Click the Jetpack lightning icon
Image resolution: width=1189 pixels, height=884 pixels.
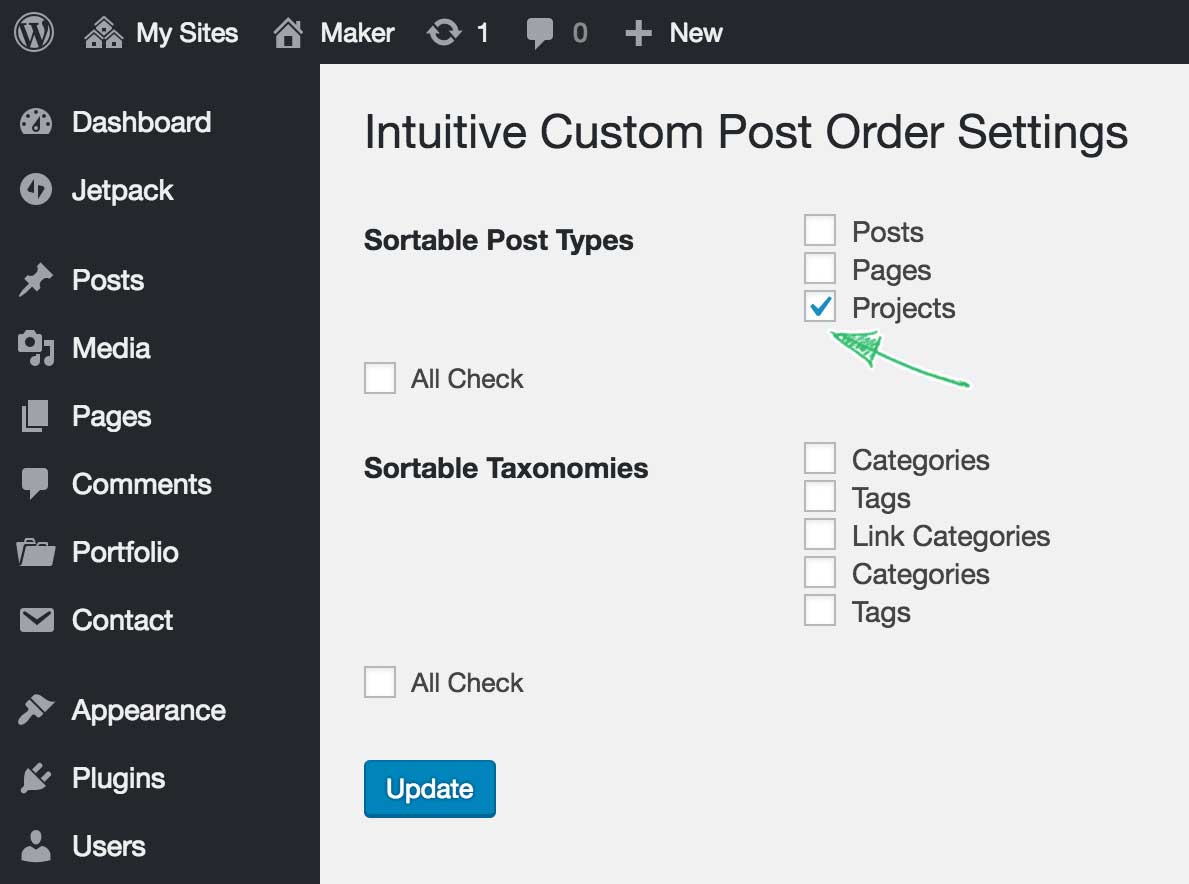[x=36, y=190]
